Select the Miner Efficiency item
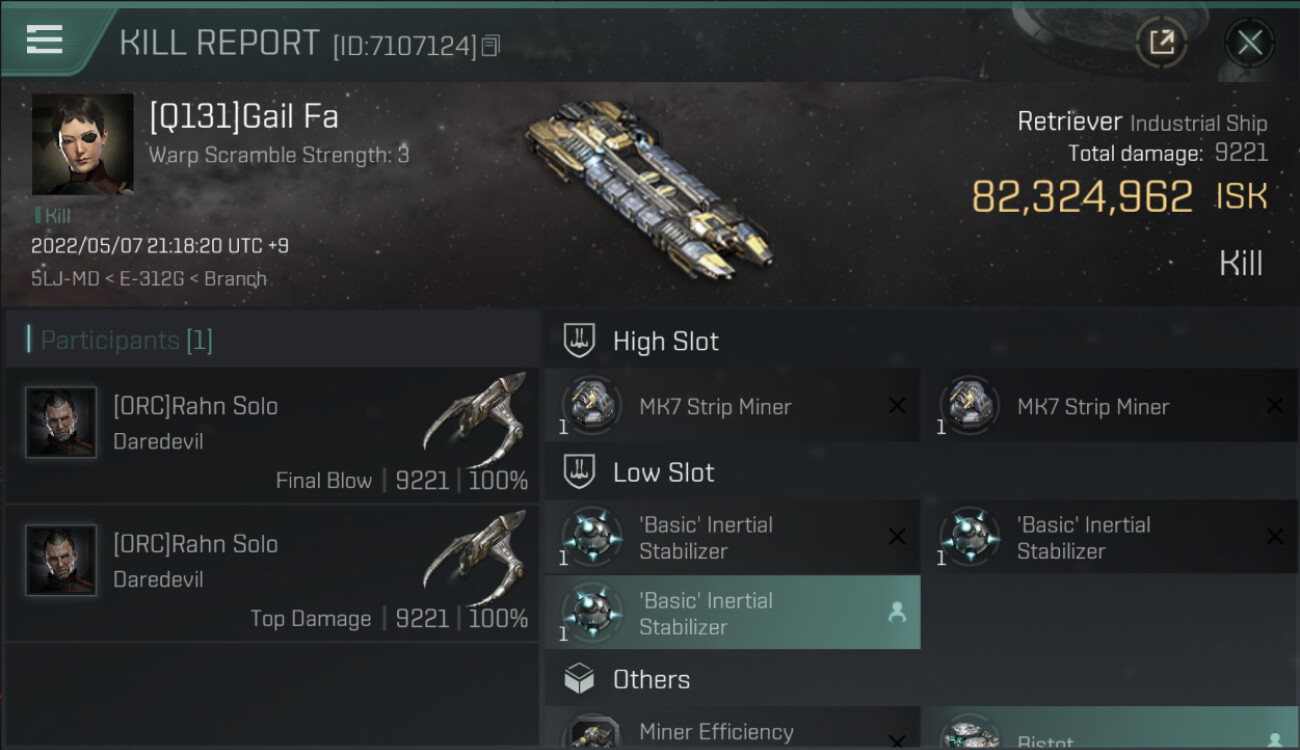1300x750 pixels. pos(716,733)
